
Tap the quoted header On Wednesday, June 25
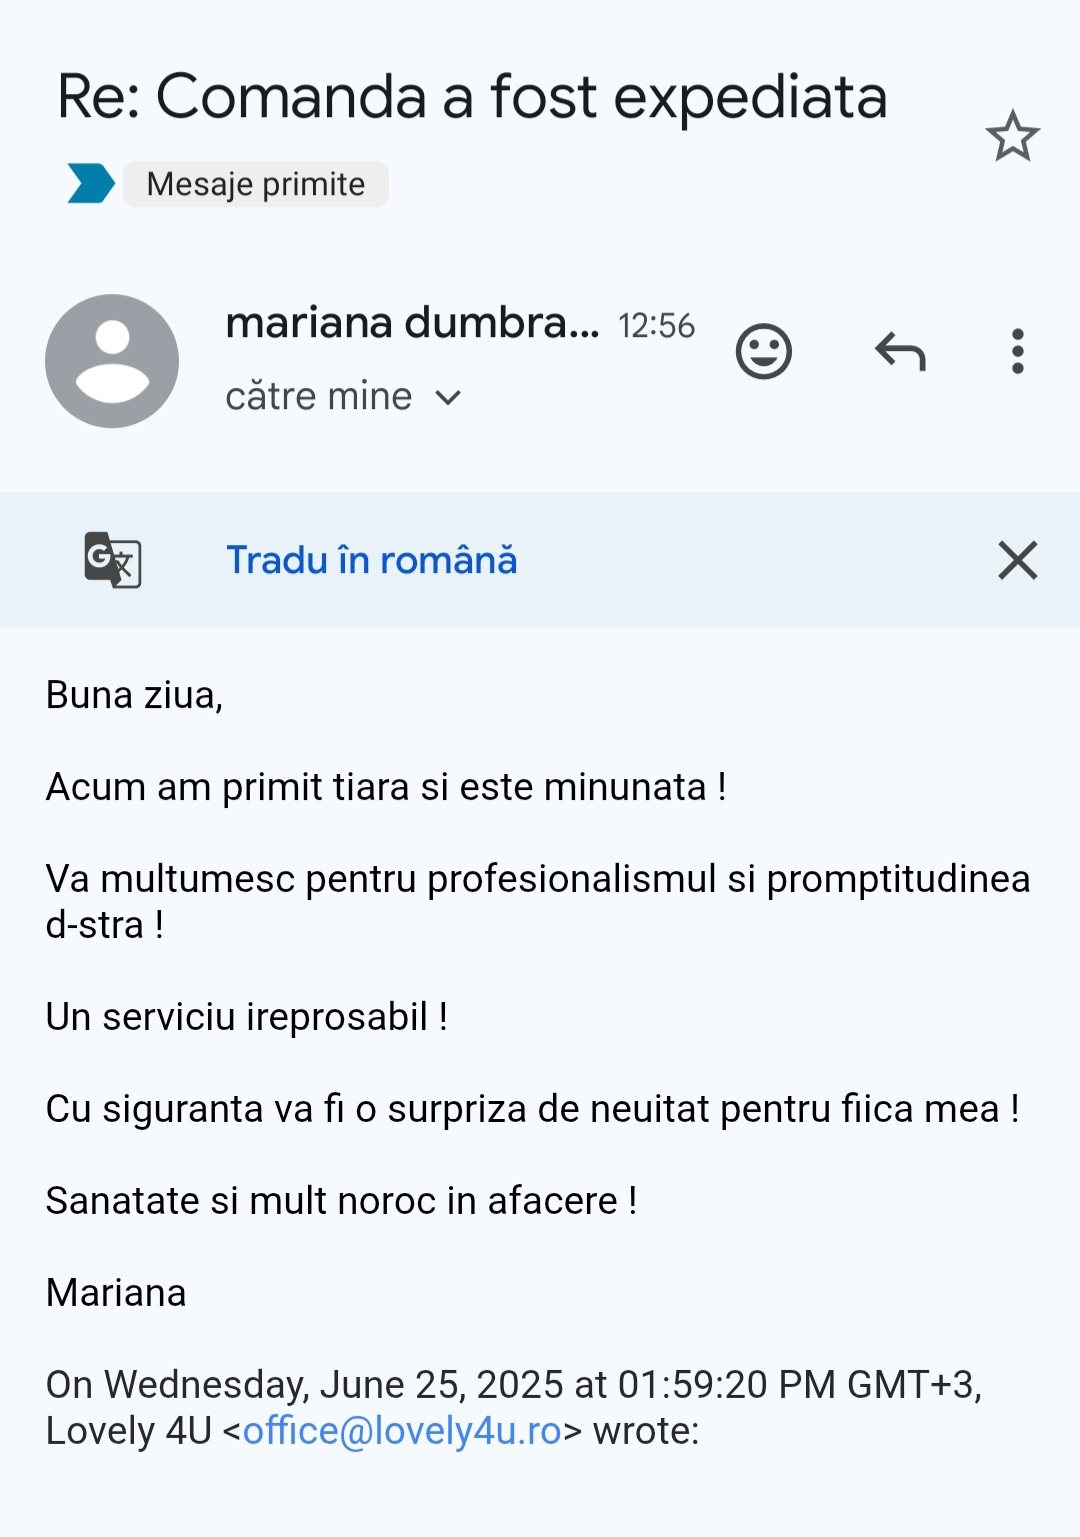click(514, 1408)
